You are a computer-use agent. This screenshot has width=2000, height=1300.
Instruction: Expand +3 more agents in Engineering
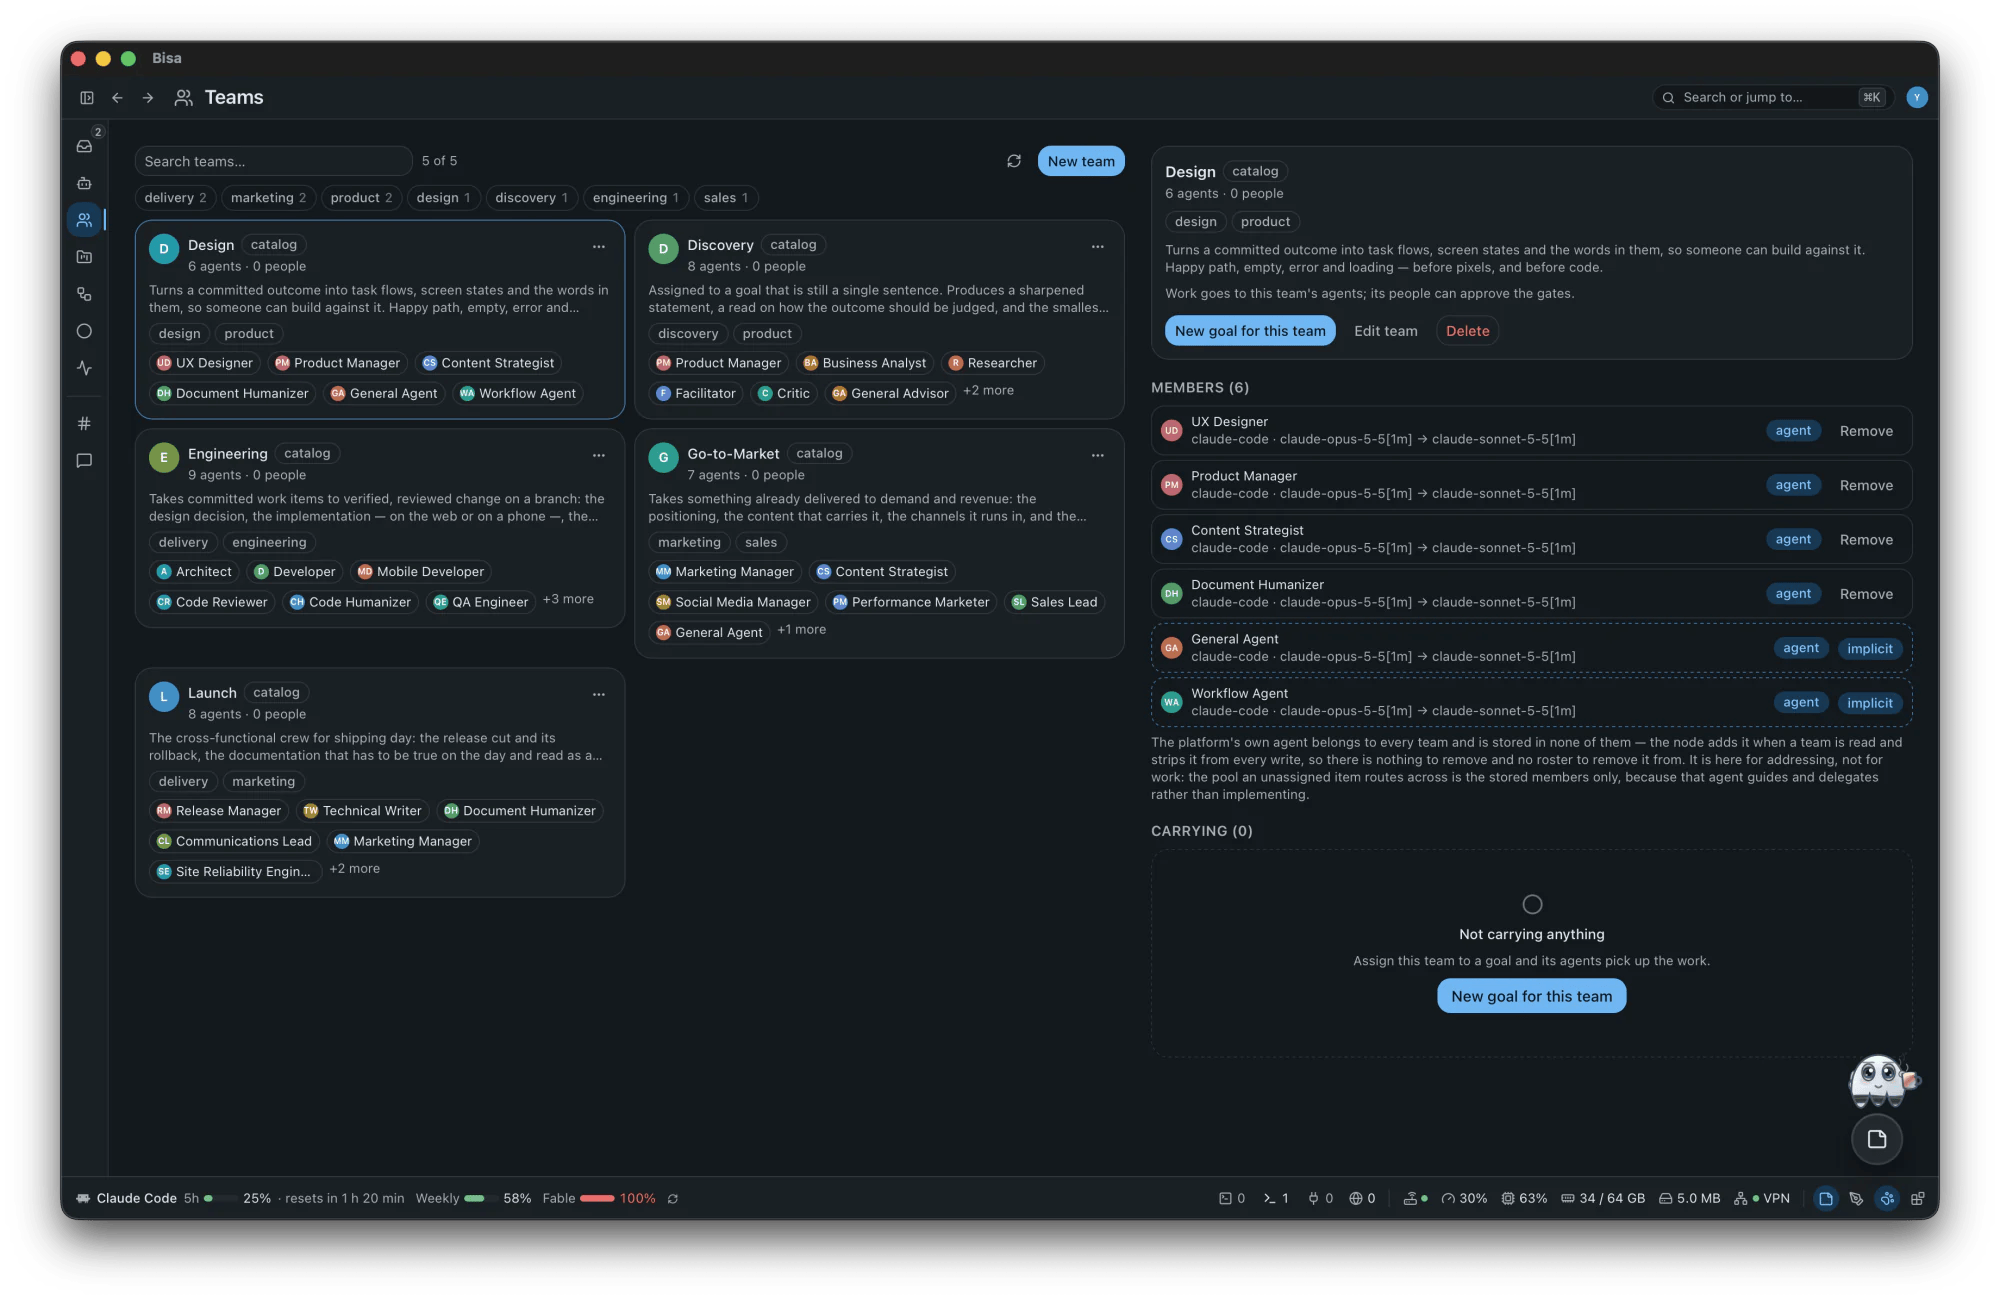(568, 600)
